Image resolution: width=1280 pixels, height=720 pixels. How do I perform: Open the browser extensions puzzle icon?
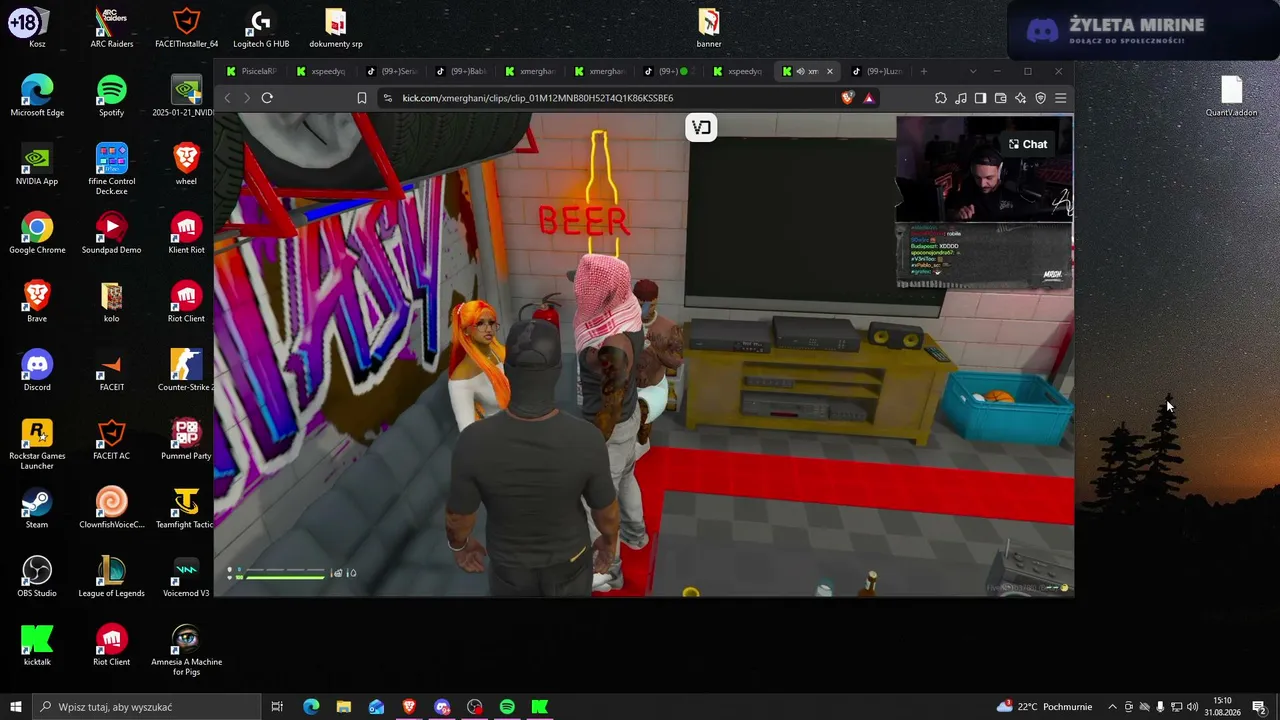click(941, 98)
